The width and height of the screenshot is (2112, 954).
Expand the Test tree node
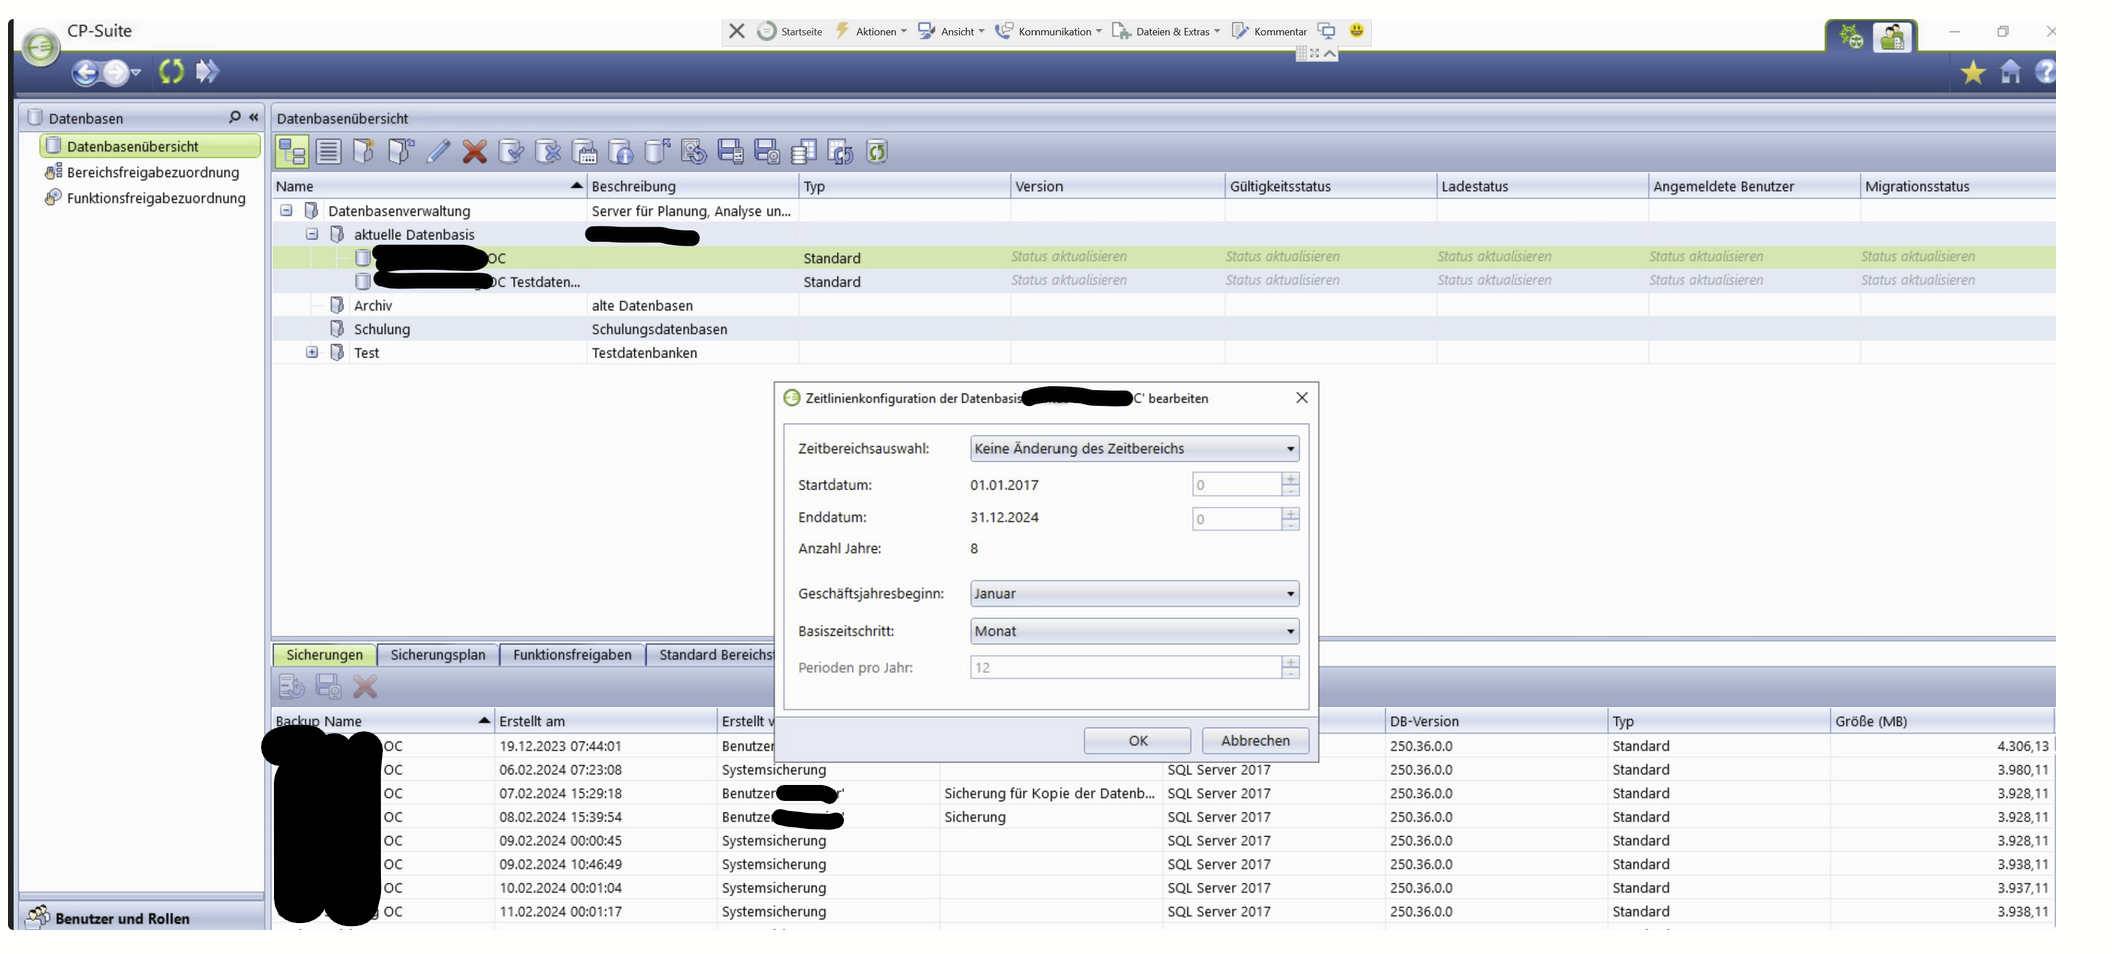(312, 353)
